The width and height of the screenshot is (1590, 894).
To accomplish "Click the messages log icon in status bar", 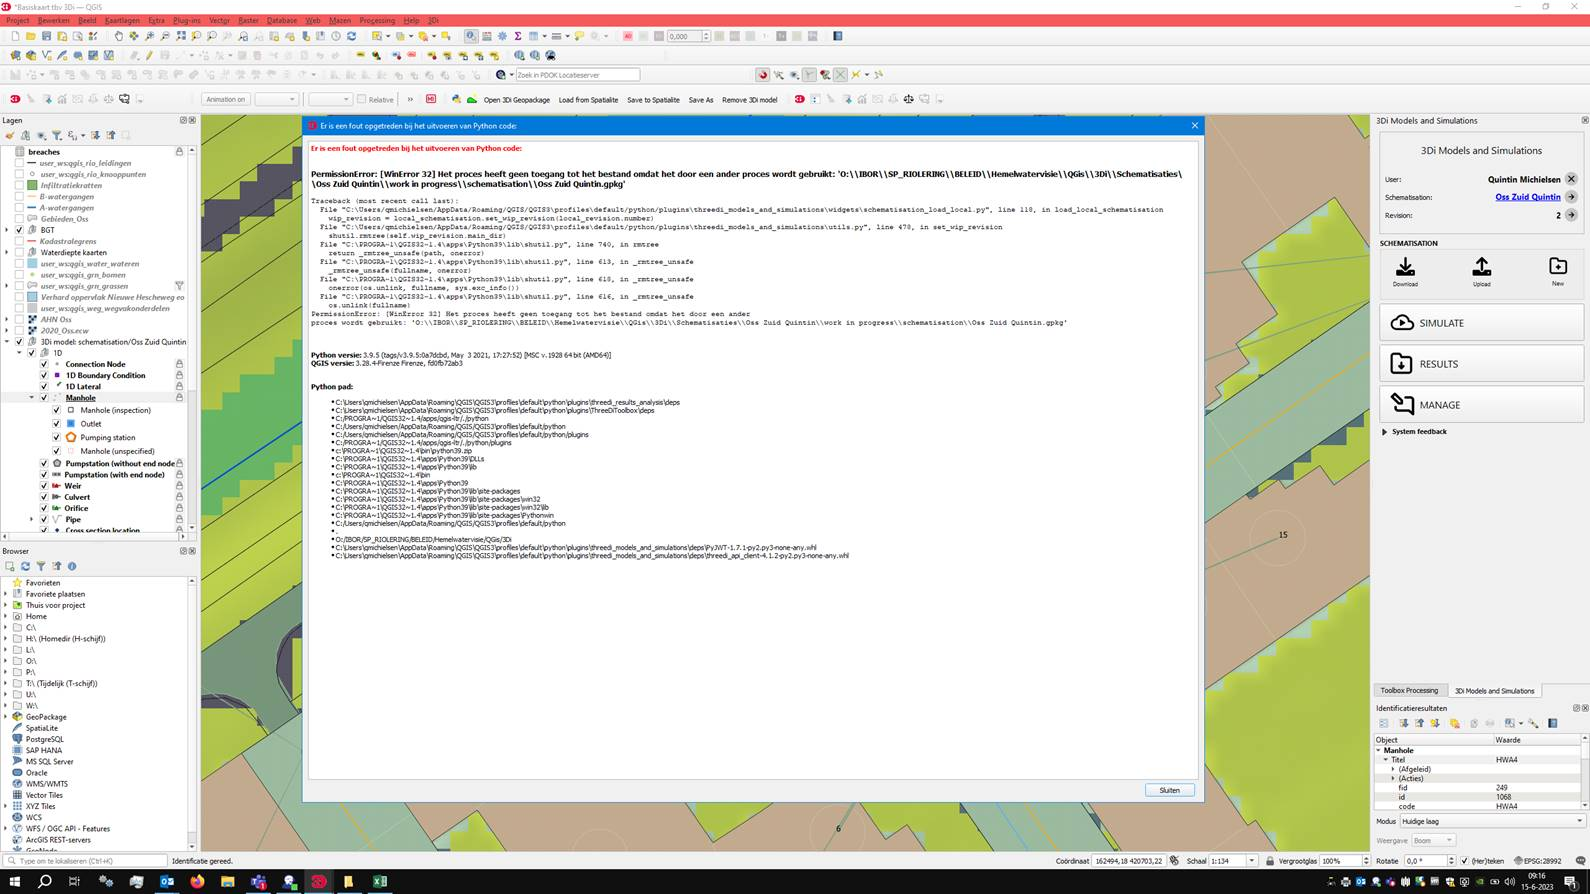I will click(1580, 861).
